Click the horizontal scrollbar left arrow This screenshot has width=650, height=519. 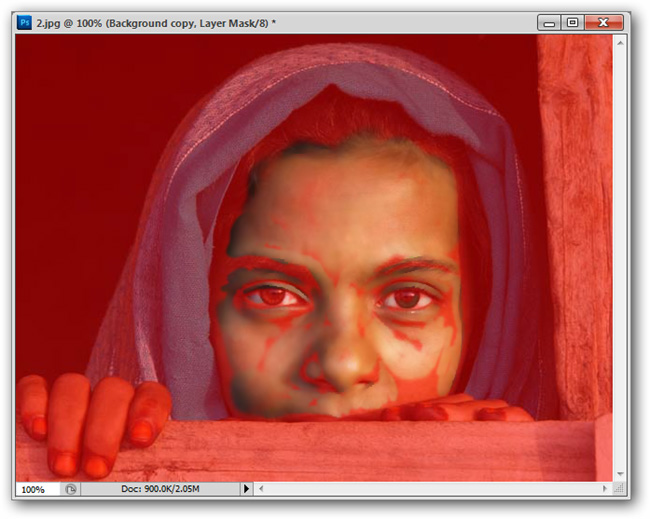(261, 489)
